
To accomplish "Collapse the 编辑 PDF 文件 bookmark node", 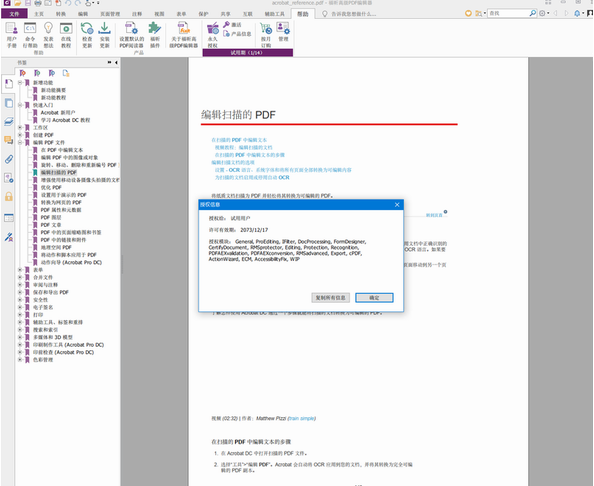I will pos(20,142).
